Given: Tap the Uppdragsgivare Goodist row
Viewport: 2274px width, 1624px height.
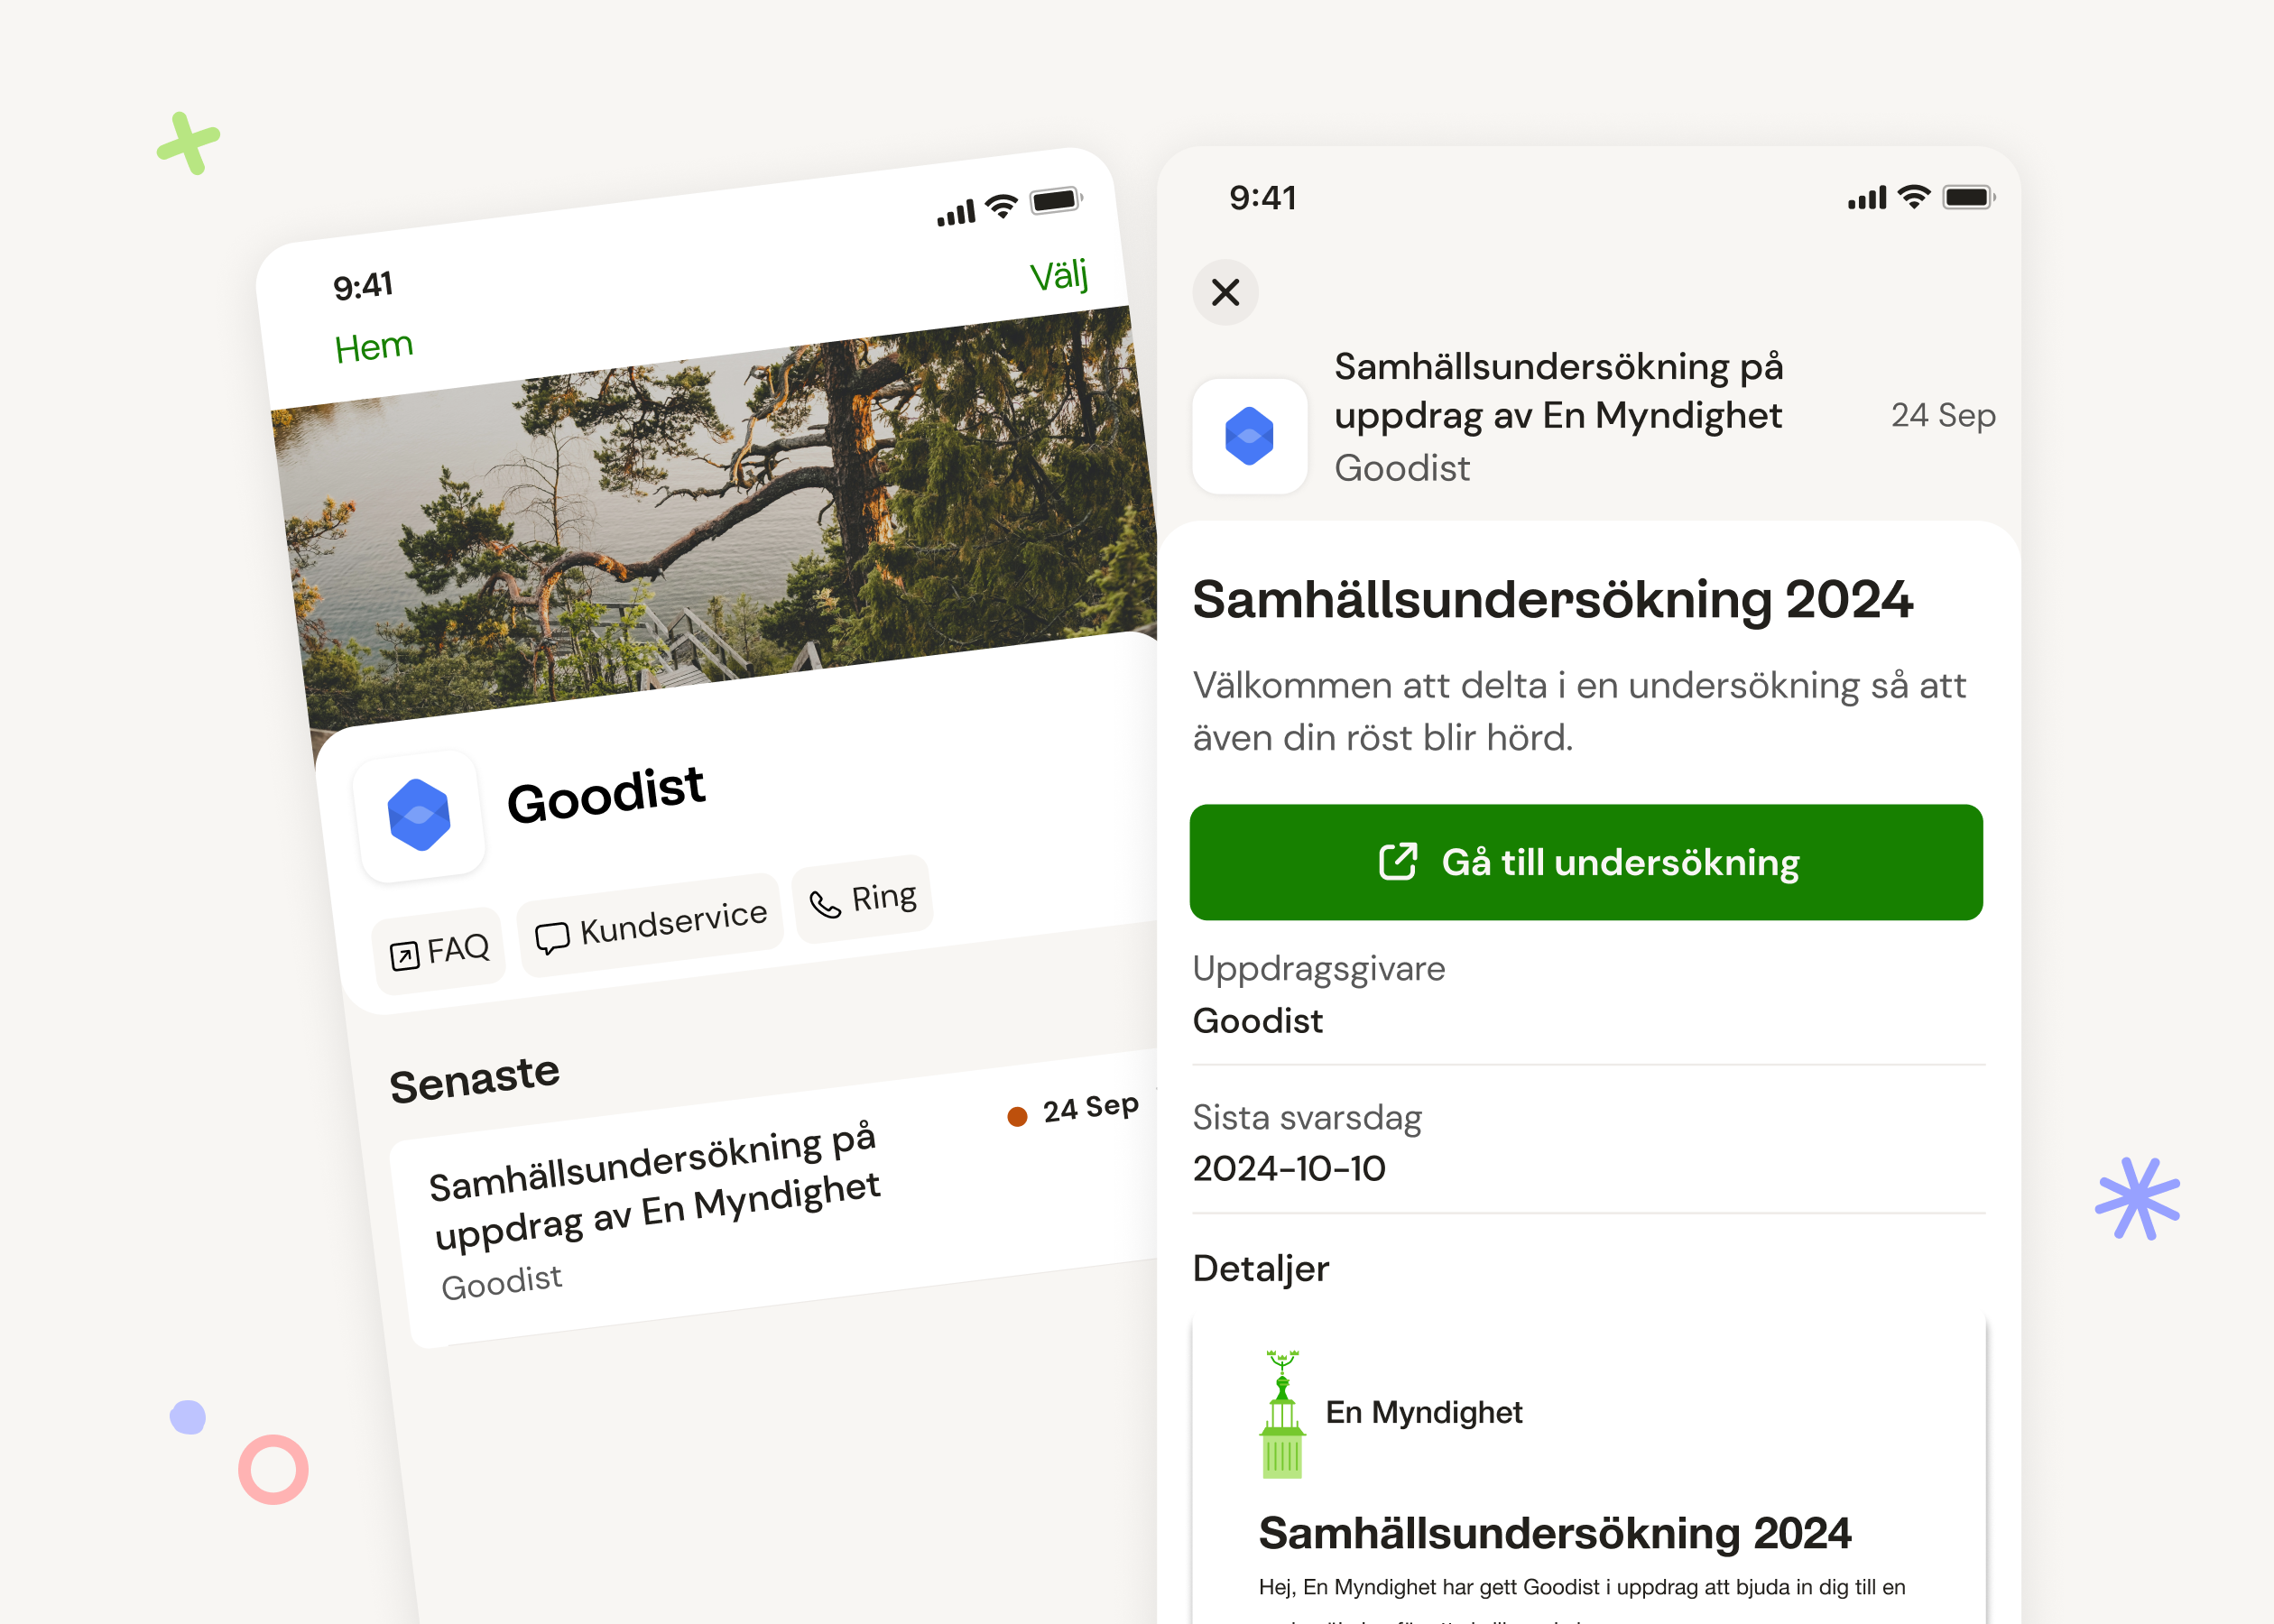Looking at the screenshot, I should [1589, 994].
